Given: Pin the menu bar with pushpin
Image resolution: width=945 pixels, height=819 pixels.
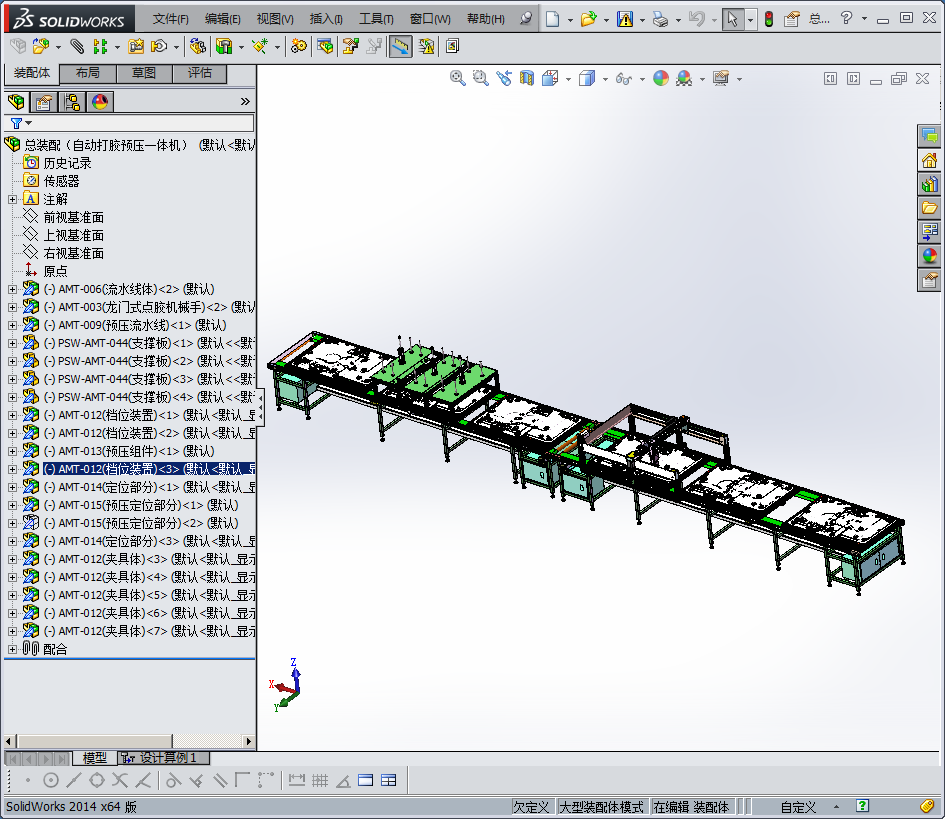Looking at the screenshot, I should [526, 19].
